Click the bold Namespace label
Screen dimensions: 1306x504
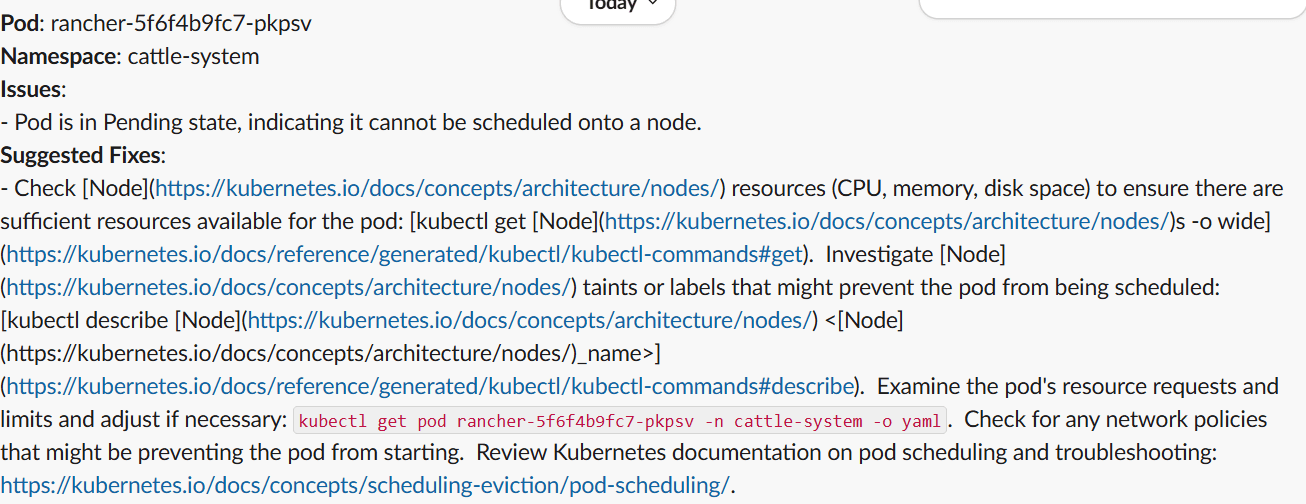click(59, 56)
